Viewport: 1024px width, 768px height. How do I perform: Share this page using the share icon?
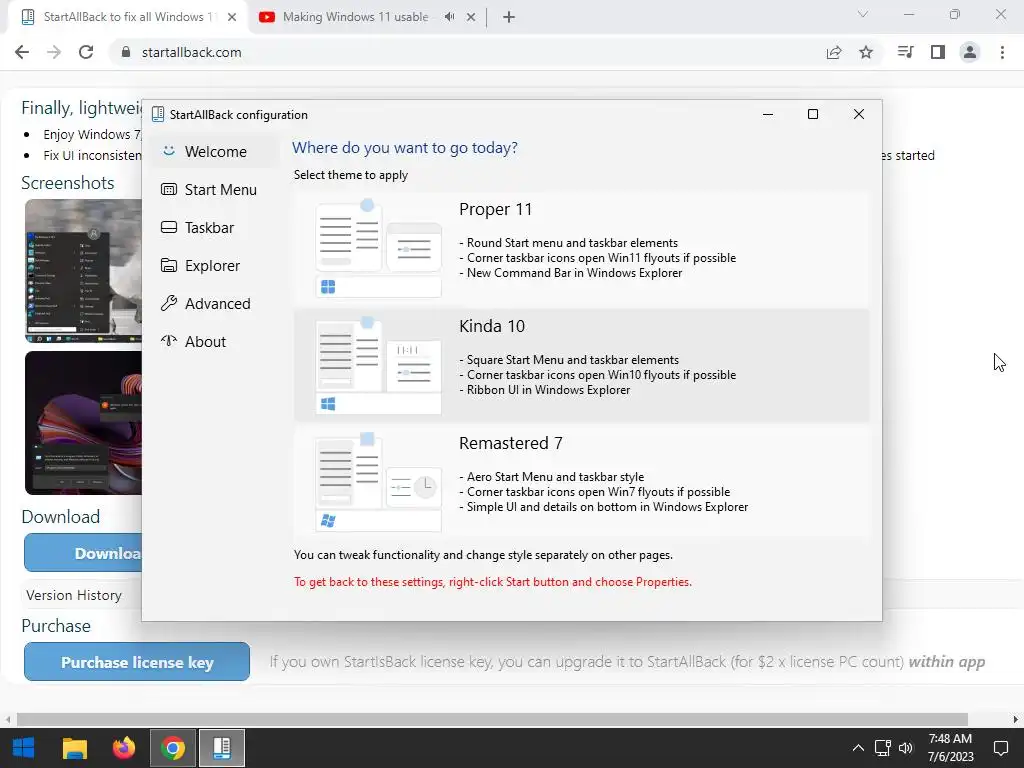pos(834,52)
